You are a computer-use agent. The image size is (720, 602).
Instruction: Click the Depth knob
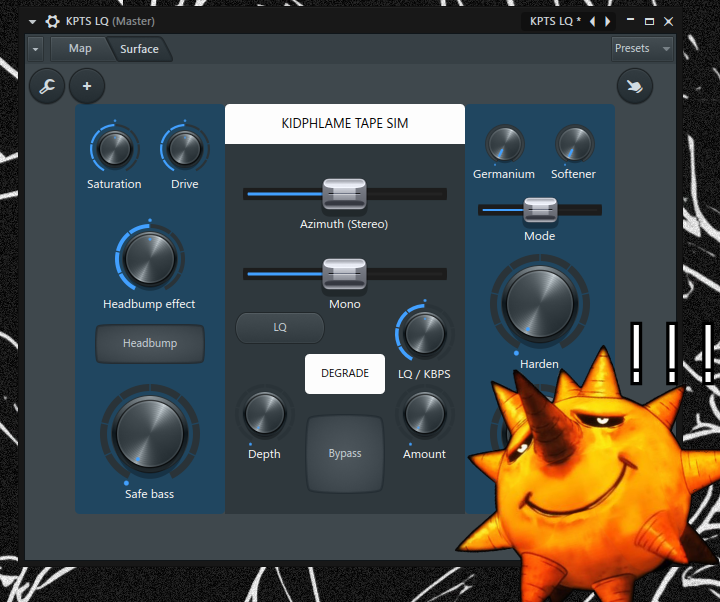[264, 414]
